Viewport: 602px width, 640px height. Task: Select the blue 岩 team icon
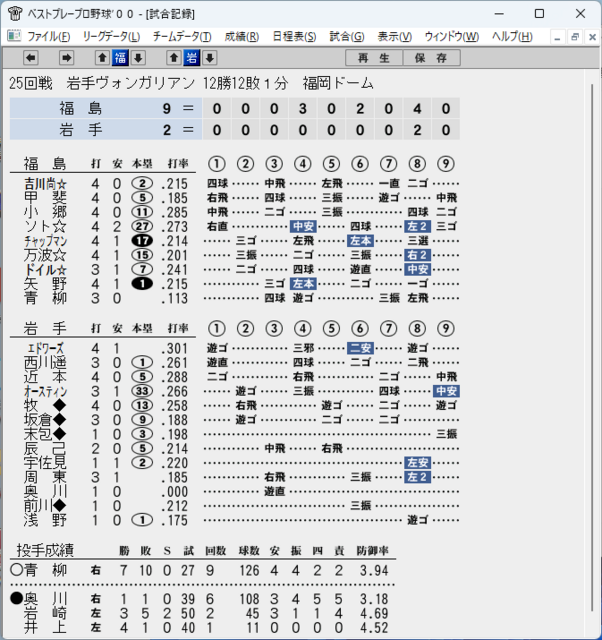pyautogui.click(x=191, y=58)
